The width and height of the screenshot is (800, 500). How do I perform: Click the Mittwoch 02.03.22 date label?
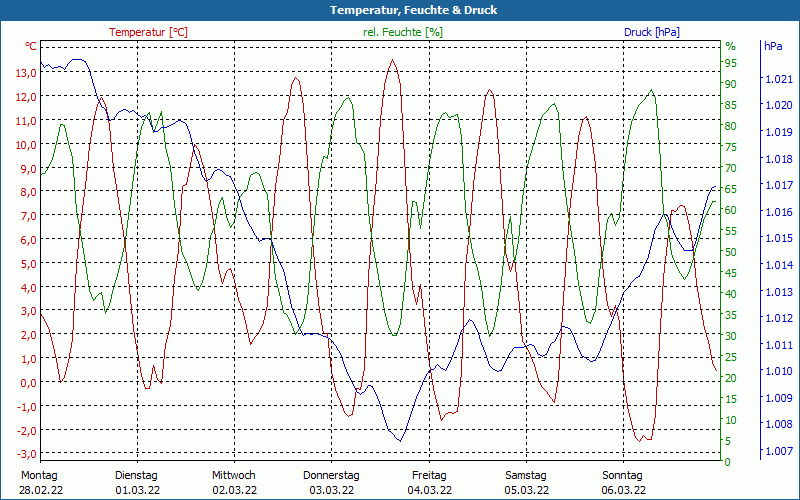[x=234, y=482]
